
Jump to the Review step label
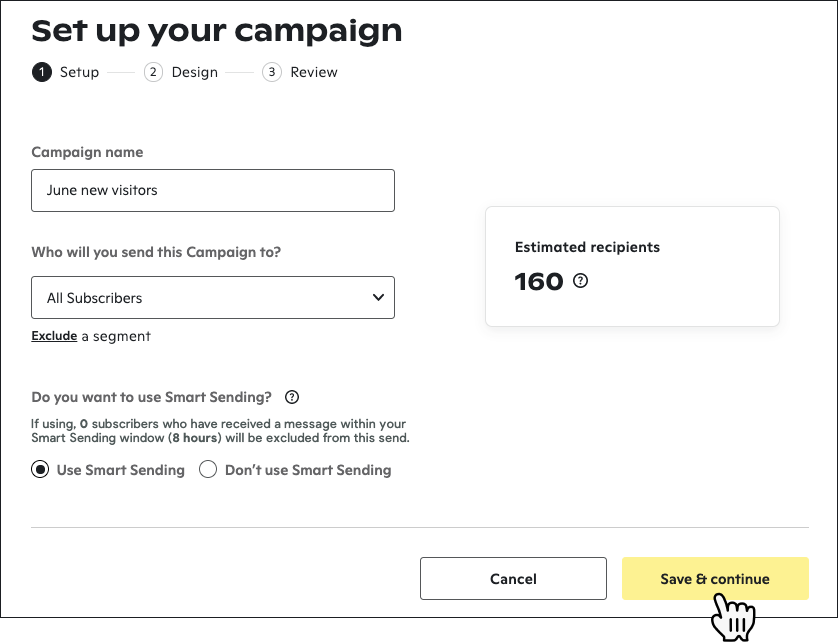tap(314, 72)
